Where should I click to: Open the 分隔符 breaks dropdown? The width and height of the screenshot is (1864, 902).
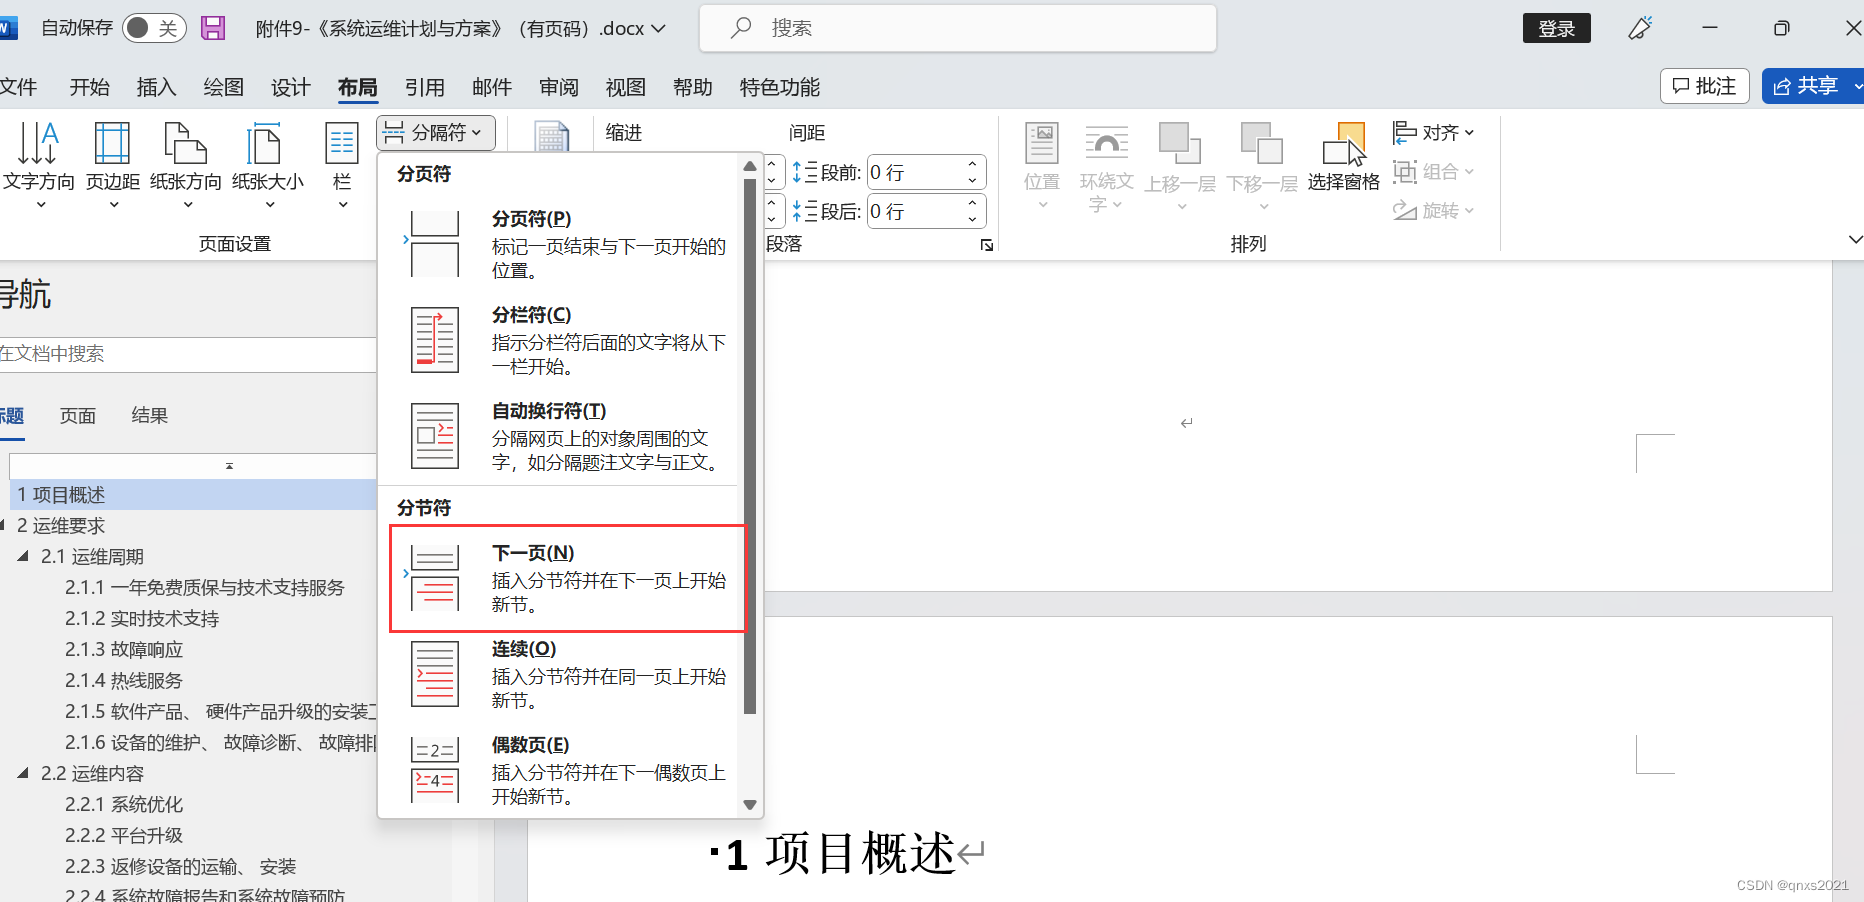(x=436, y=132)
